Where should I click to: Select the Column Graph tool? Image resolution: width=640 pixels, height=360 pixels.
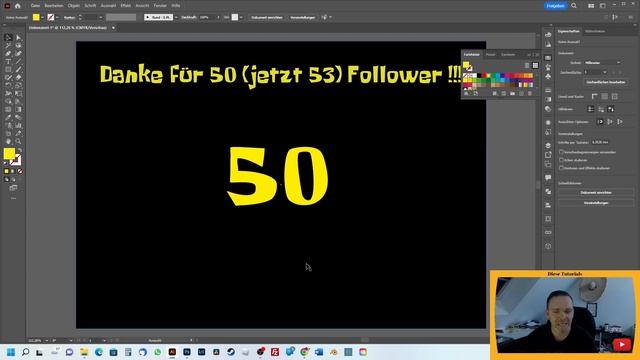click(x=18, y=125)
